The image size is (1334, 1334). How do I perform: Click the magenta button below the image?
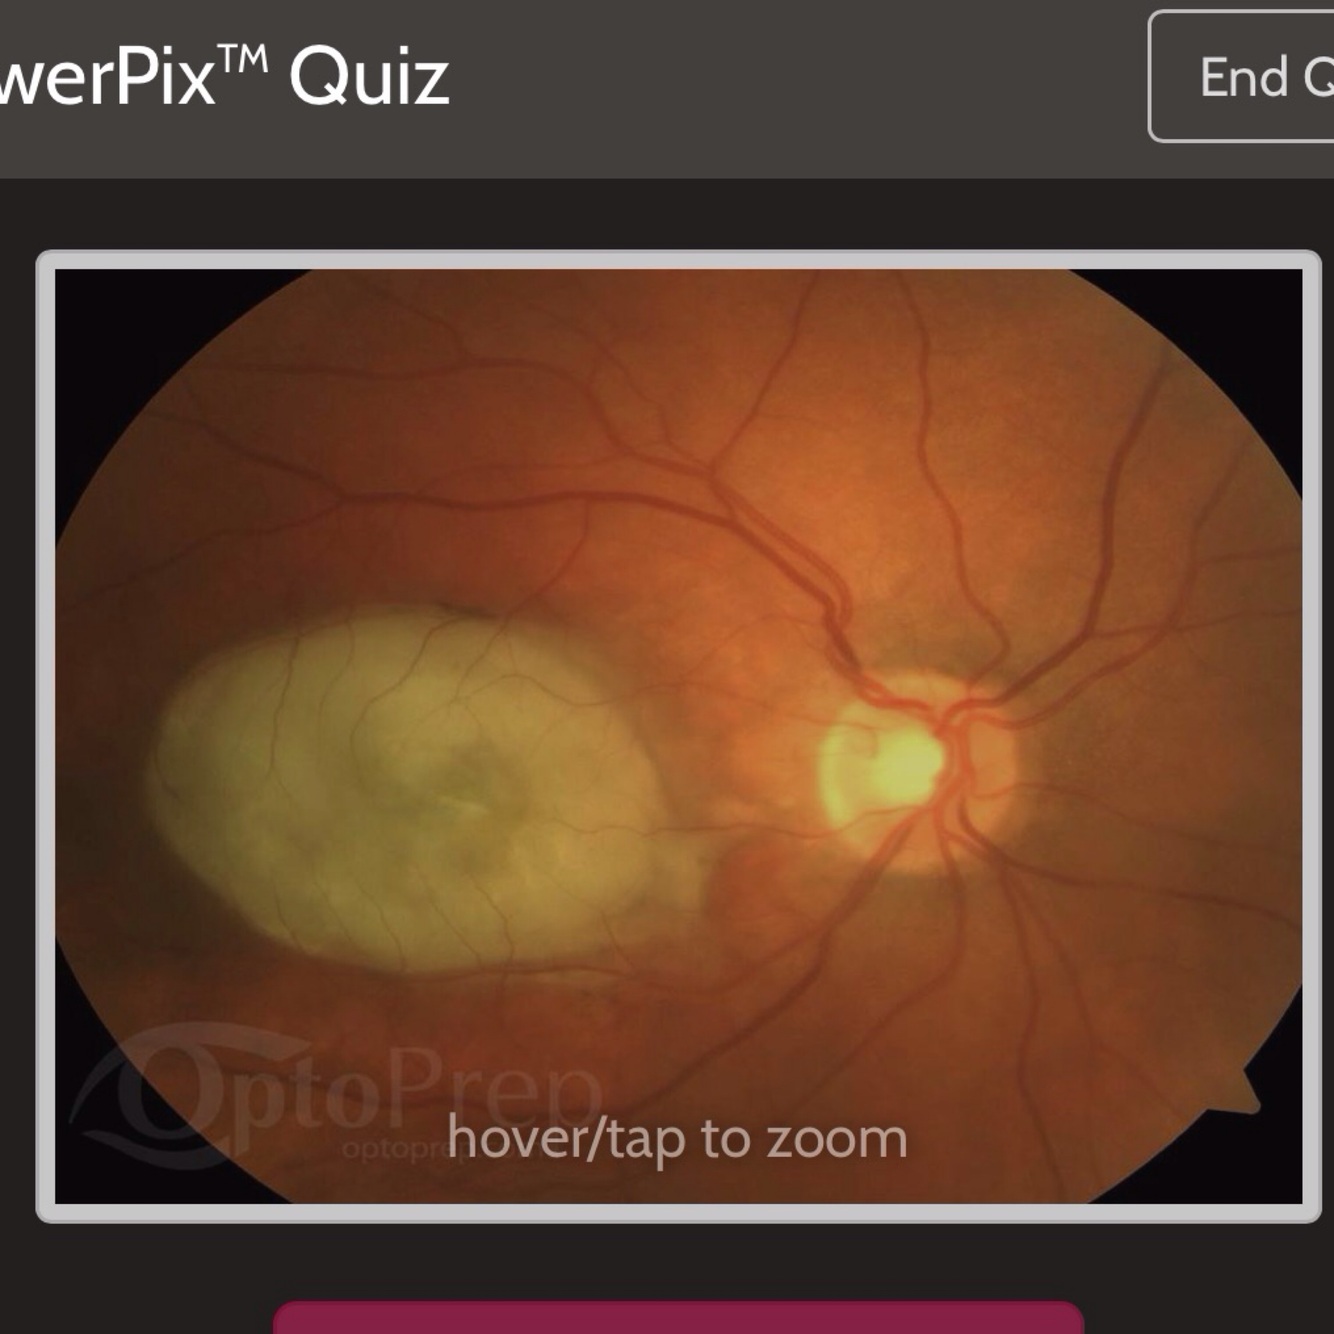click(678, 1317)
